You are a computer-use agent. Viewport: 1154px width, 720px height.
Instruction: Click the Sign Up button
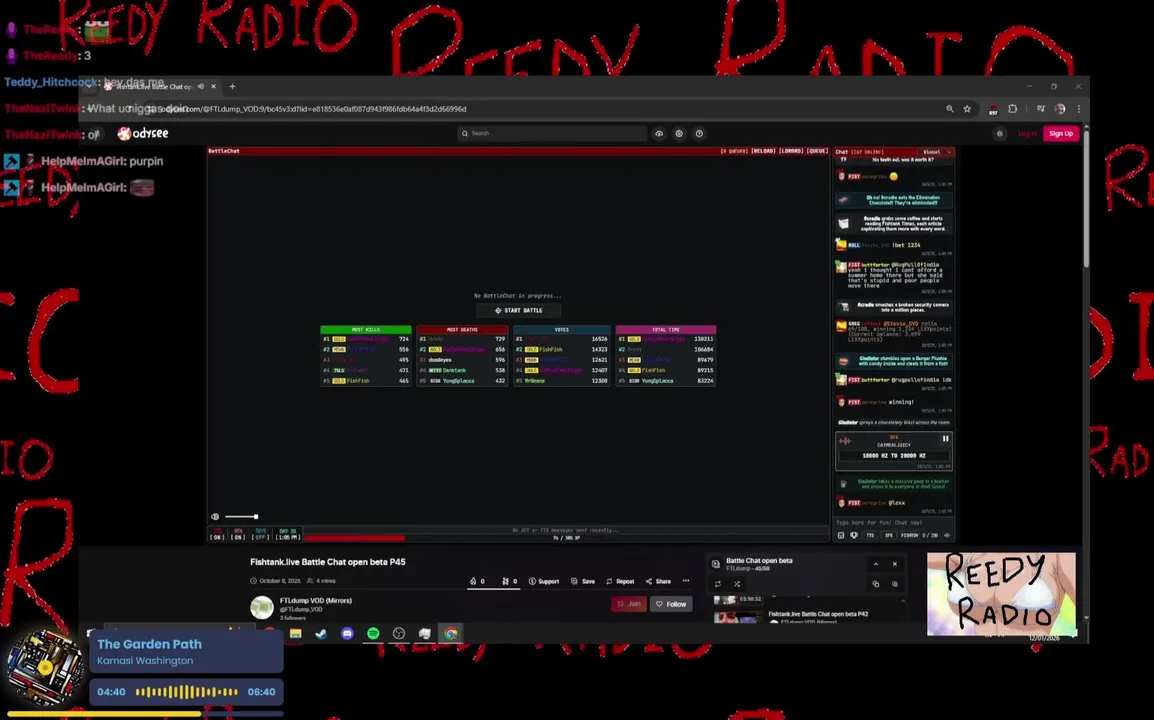(1061, 133)
